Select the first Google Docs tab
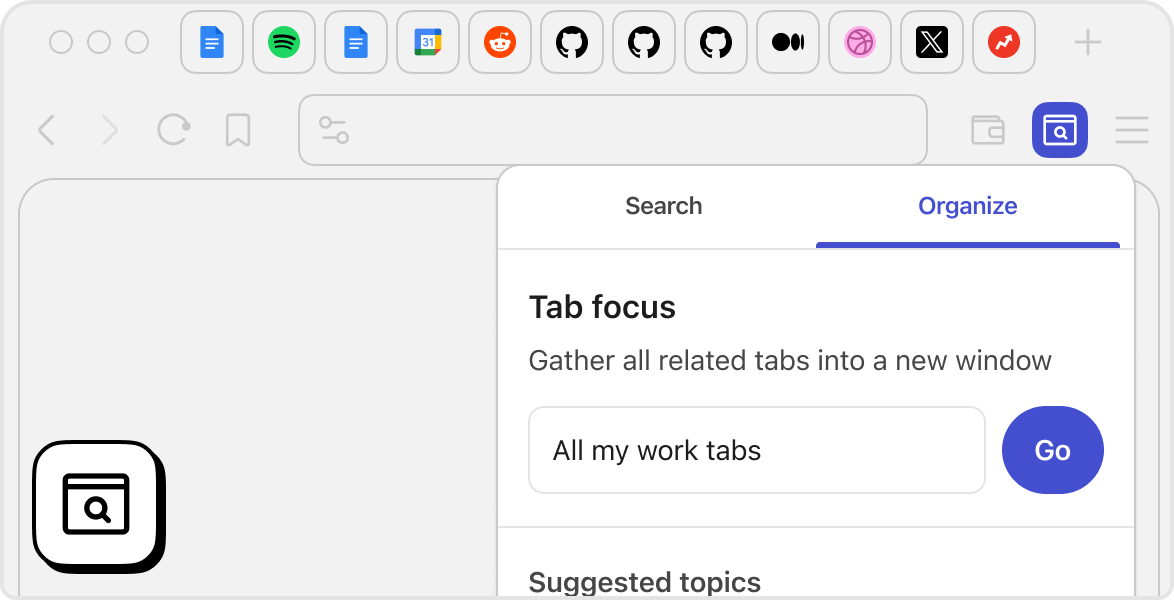Screen dimensions: 1174x600 tap(212, 42)
